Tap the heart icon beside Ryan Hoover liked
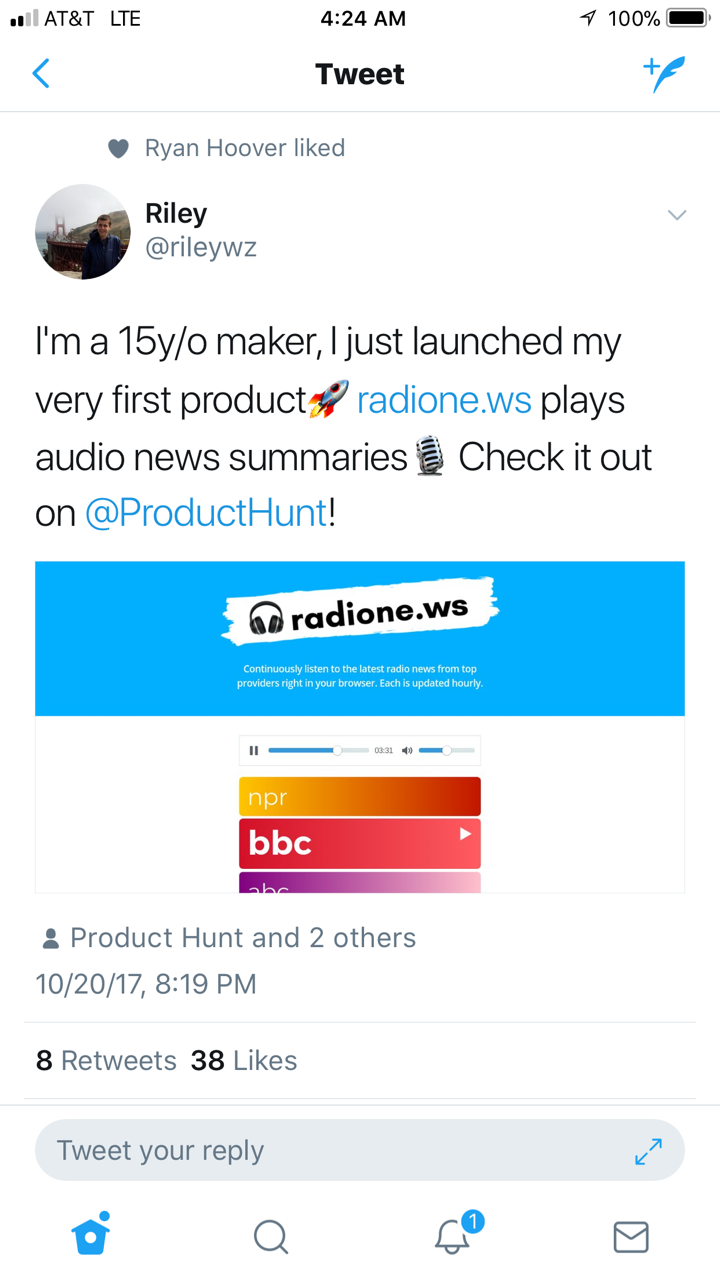 pos(118,149)
